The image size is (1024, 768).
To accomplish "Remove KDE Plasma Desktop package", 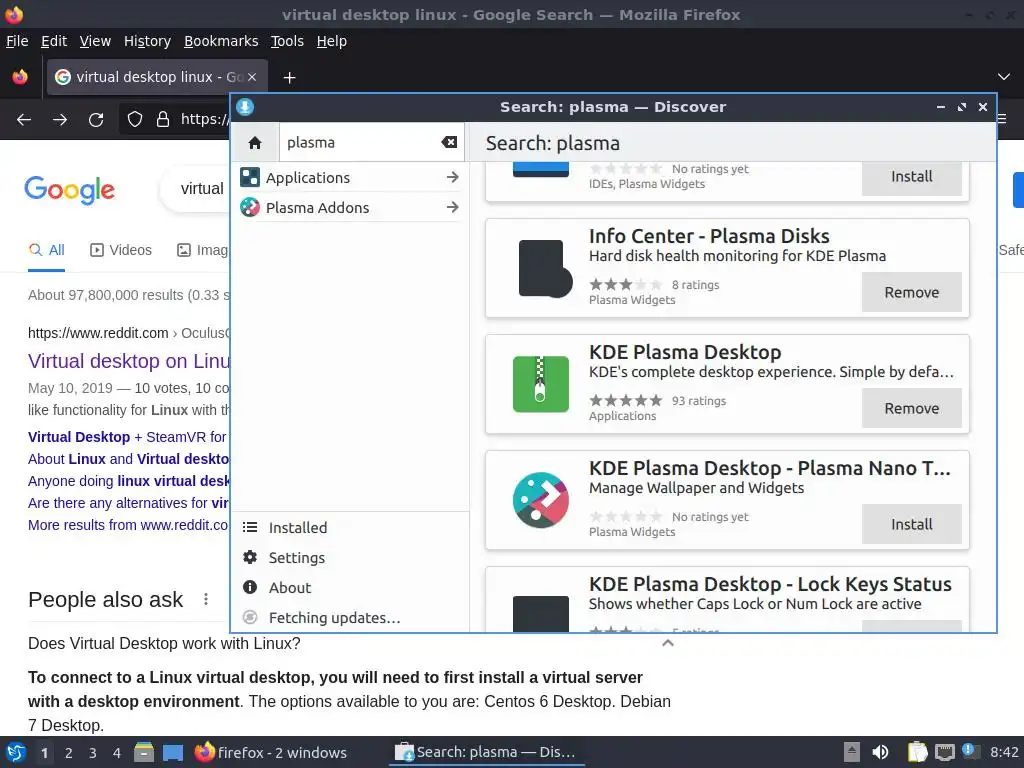I will click(x=912, y=408).
